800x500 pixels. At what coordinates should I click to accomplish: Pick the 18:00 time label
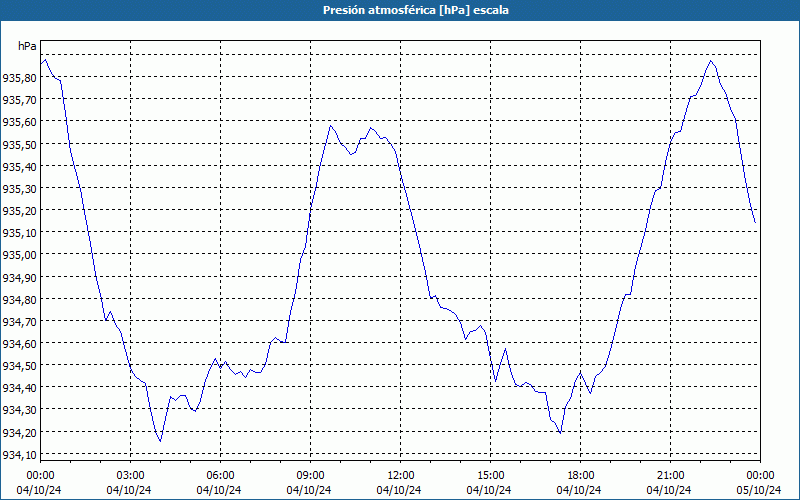(581, 475)
